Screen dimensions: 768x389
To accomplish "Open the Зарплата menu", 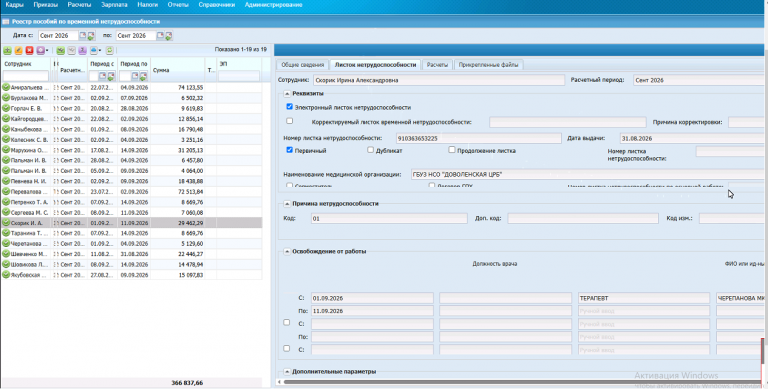I will pos(114,5).
